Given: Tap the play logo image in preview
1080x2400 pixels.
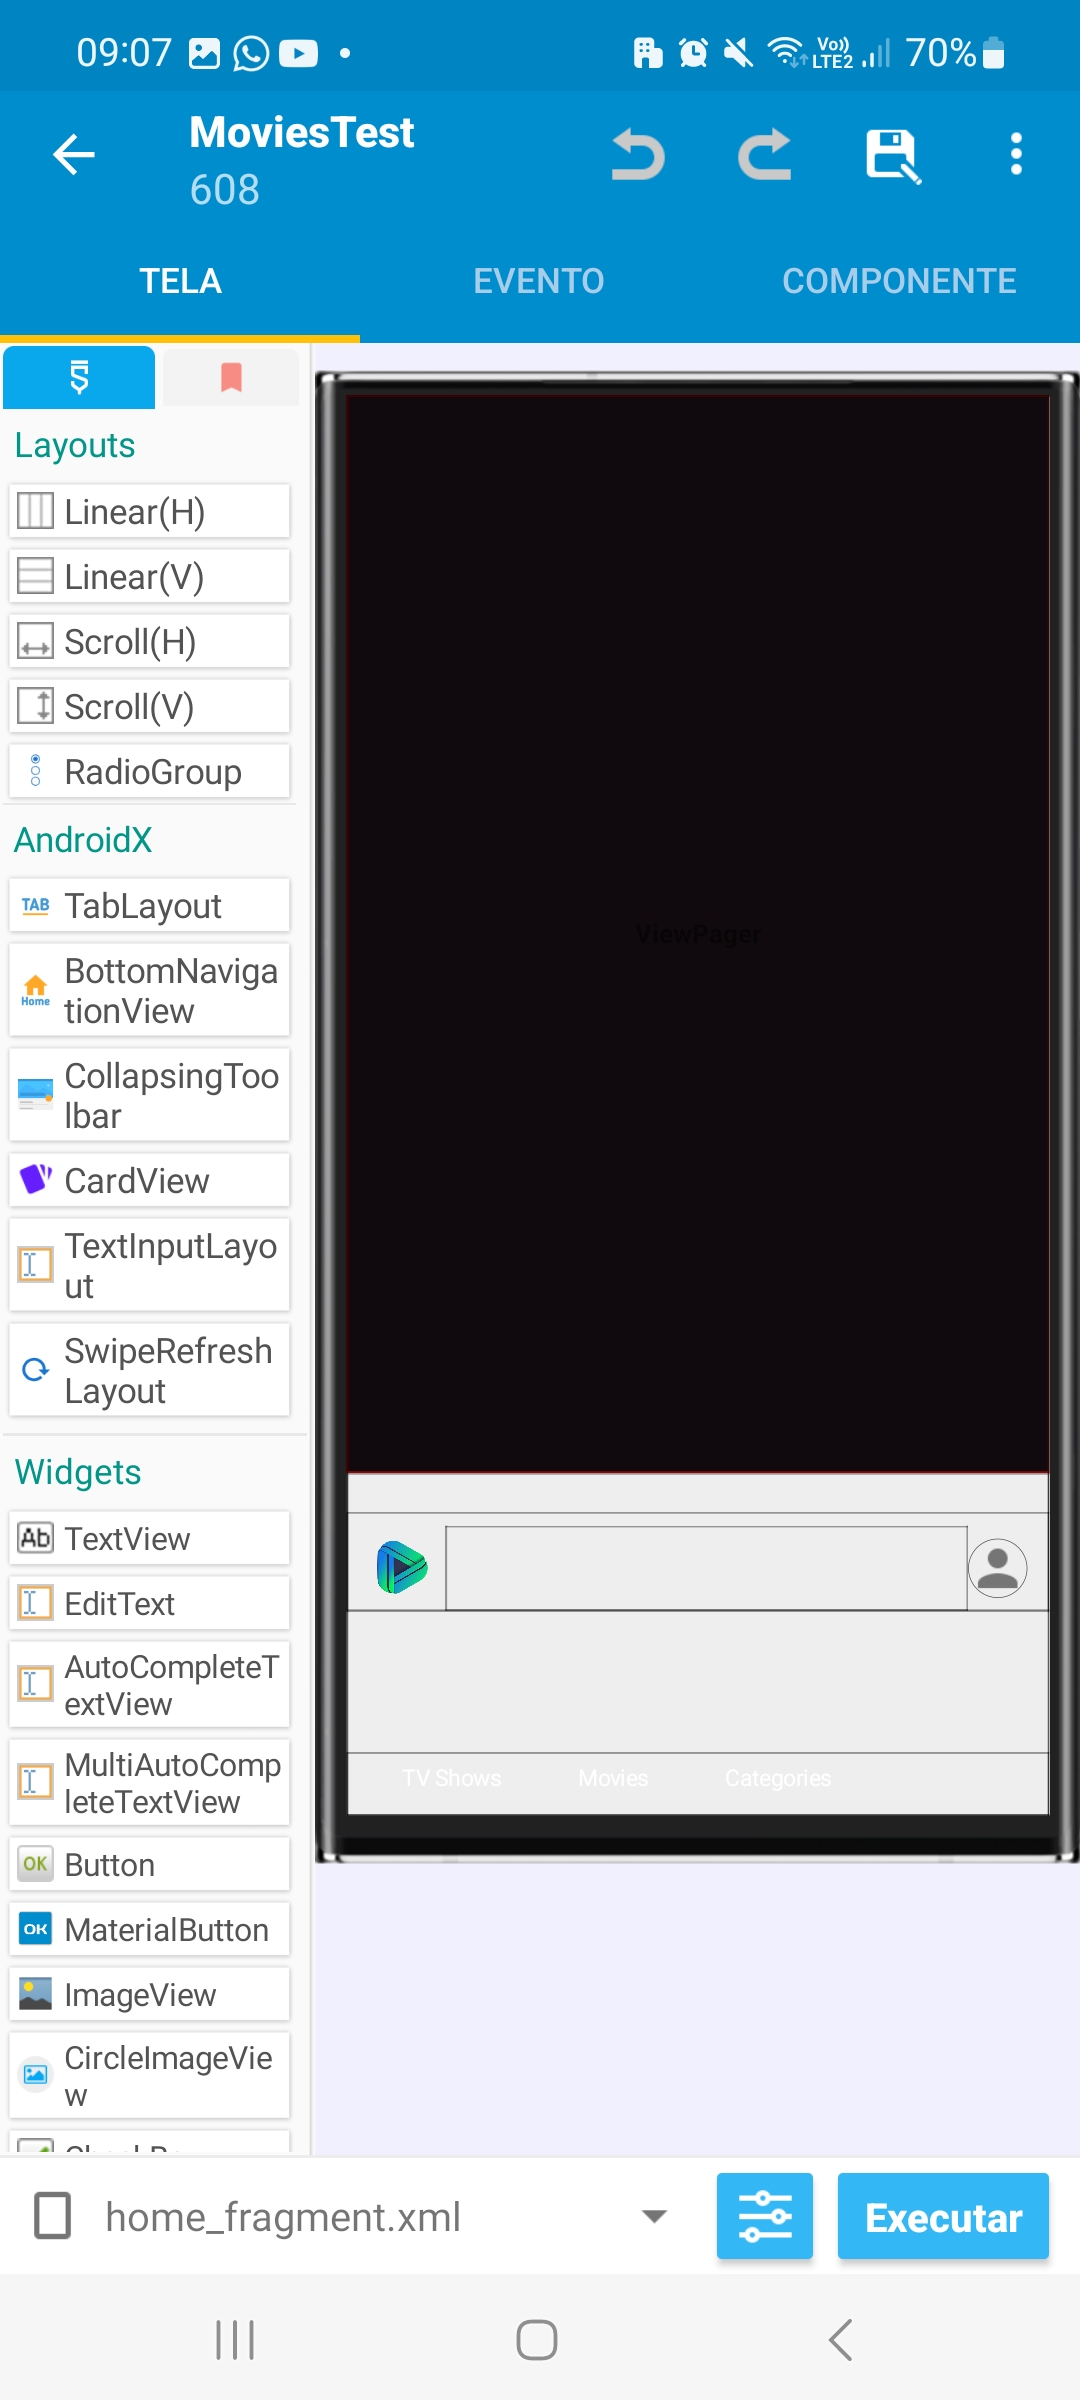Looking at the screenshot, I should click(402, 1567).
